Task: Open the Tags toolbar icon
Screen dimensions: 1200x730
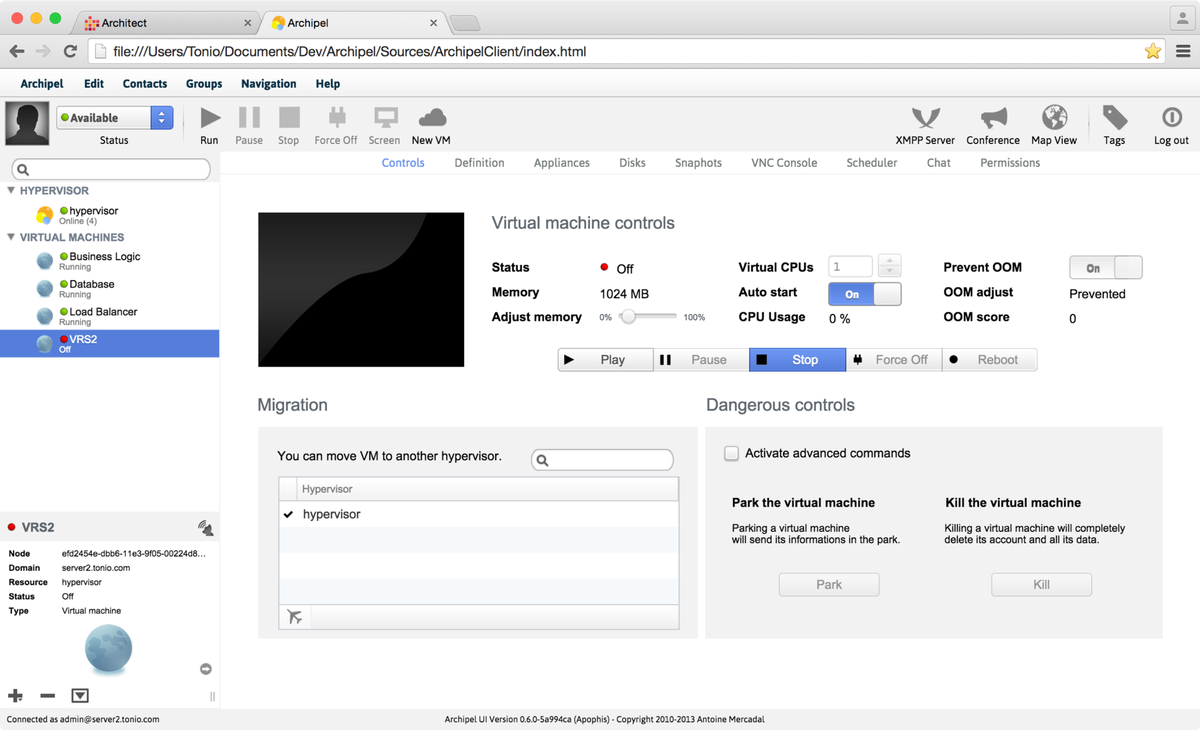Action: pyautogui.click(x=1115, y=118)
